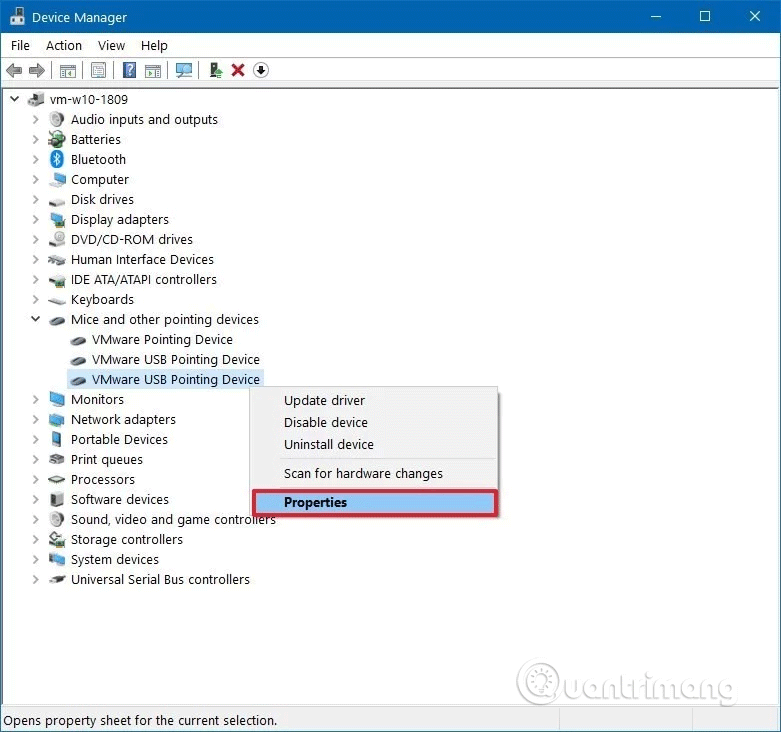Click the Network adapters category icon
The width and height of the screenshot is (781, 732).
tap(57, 420)
